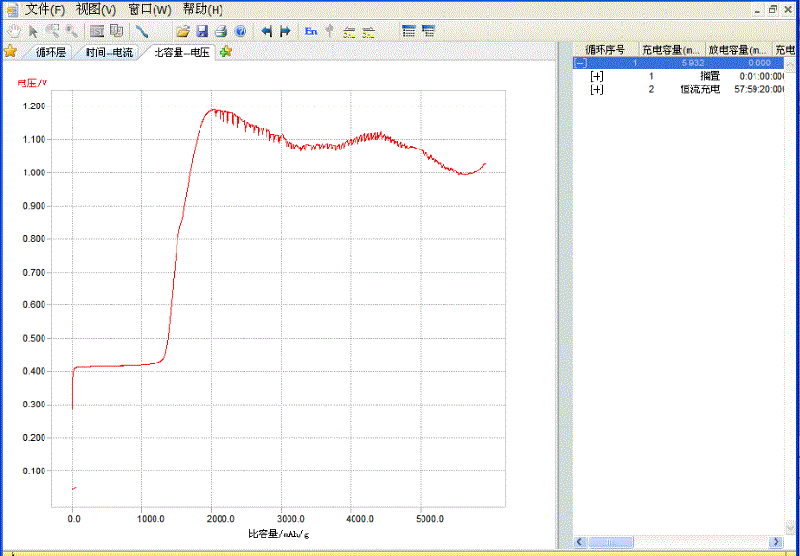Expand step 2 恒流充电 row

pos(597,90)
